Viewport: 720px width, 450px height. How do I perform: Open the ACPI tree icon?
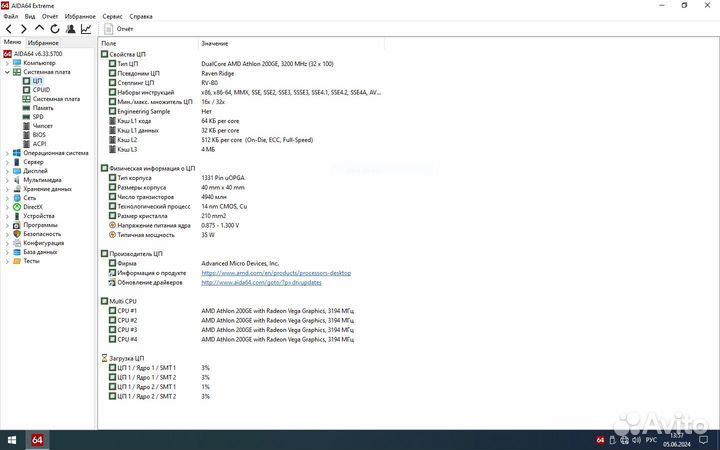pyautogui.click(x=26, y=144)
